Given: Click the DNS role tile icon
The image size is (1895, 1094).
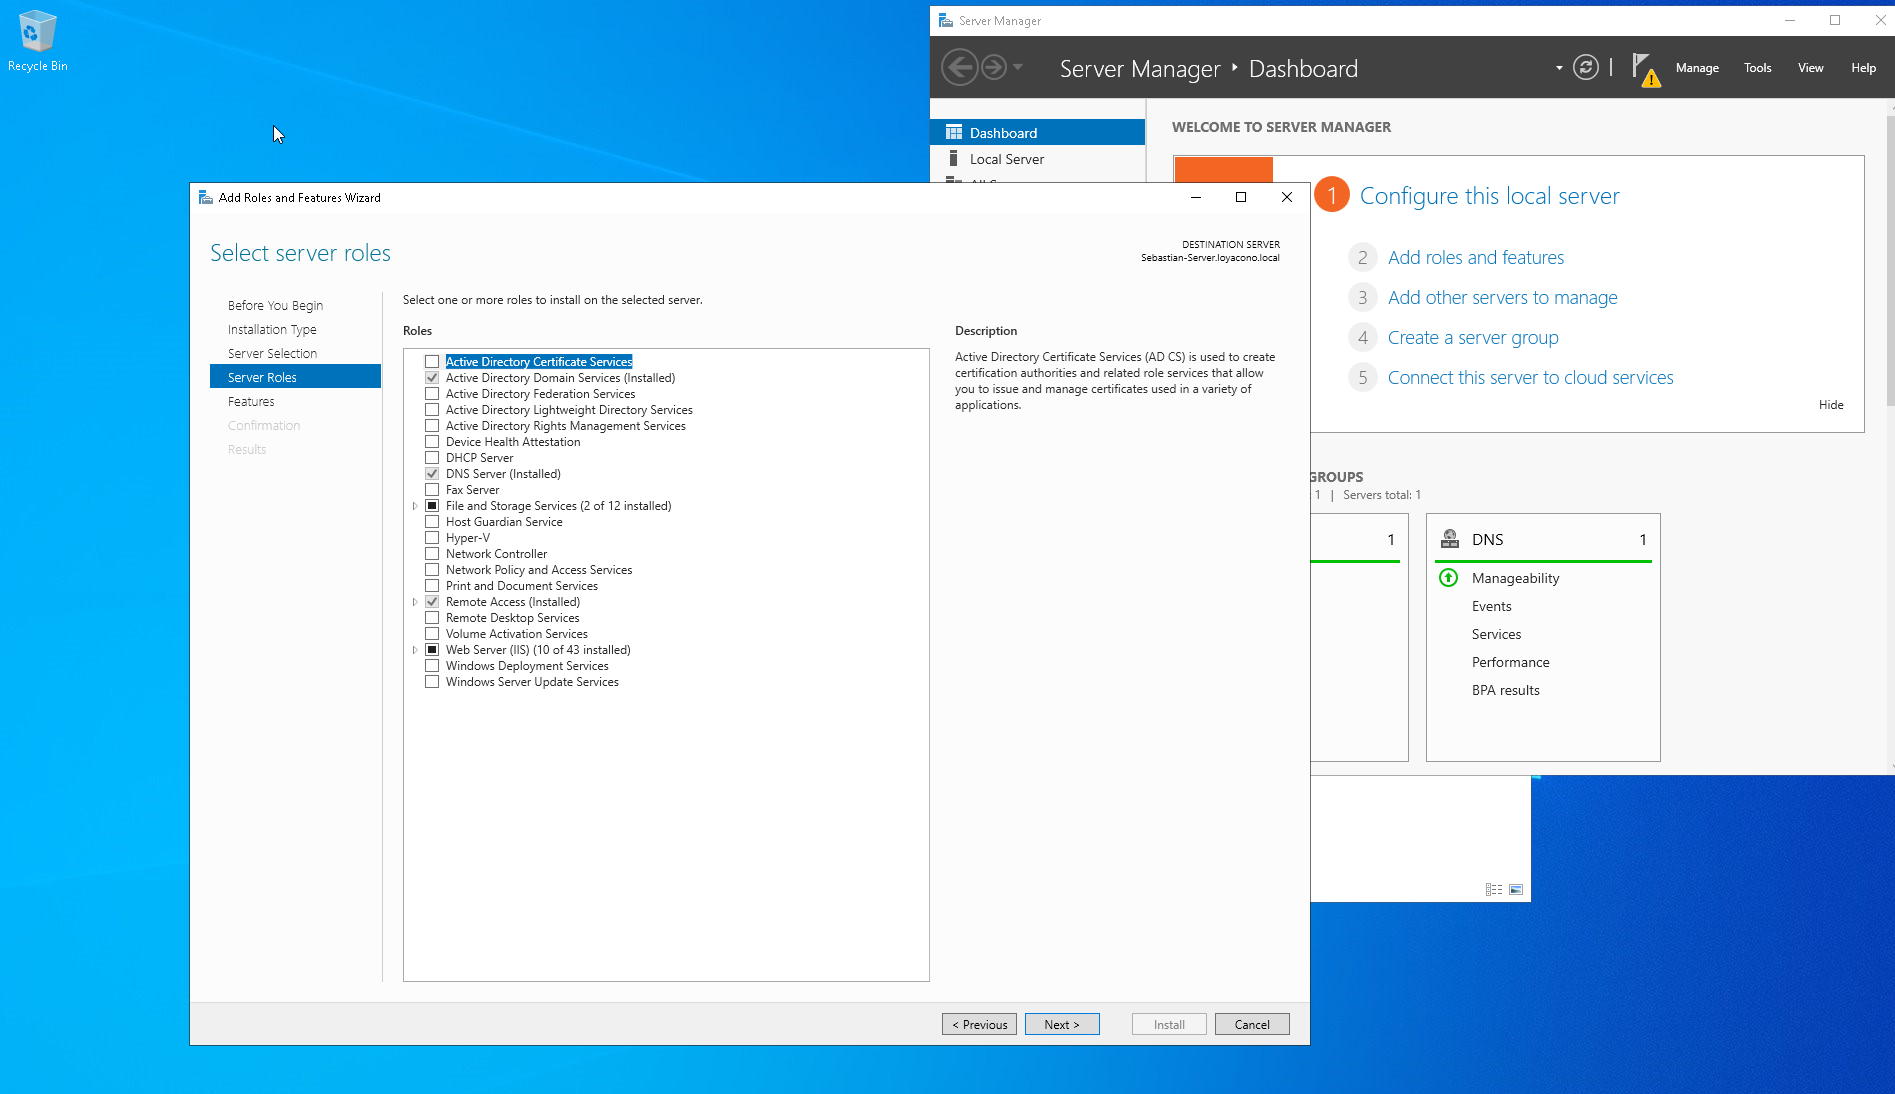Looking at the screenshot, I should point(1449,539).
